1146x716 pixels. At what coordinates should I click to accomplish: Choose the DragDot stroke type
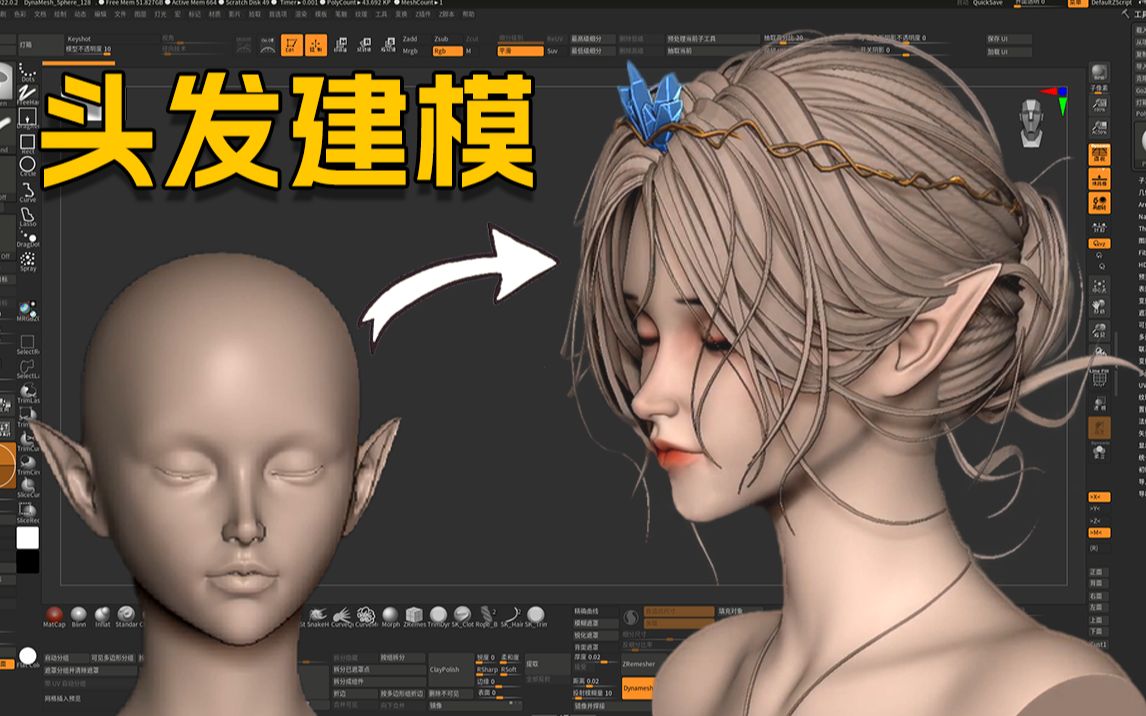pos(27,239)
